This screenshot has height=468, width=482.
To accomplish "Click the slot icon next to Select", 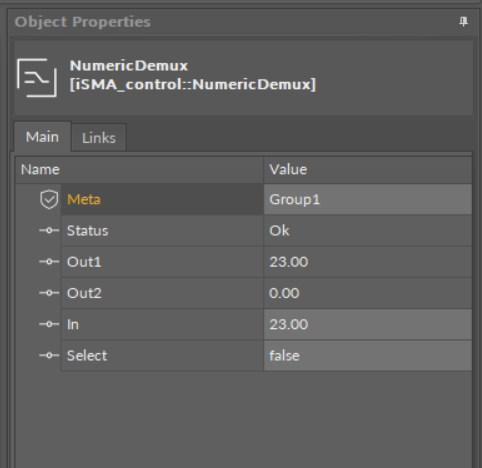I will tap(49, 355).
